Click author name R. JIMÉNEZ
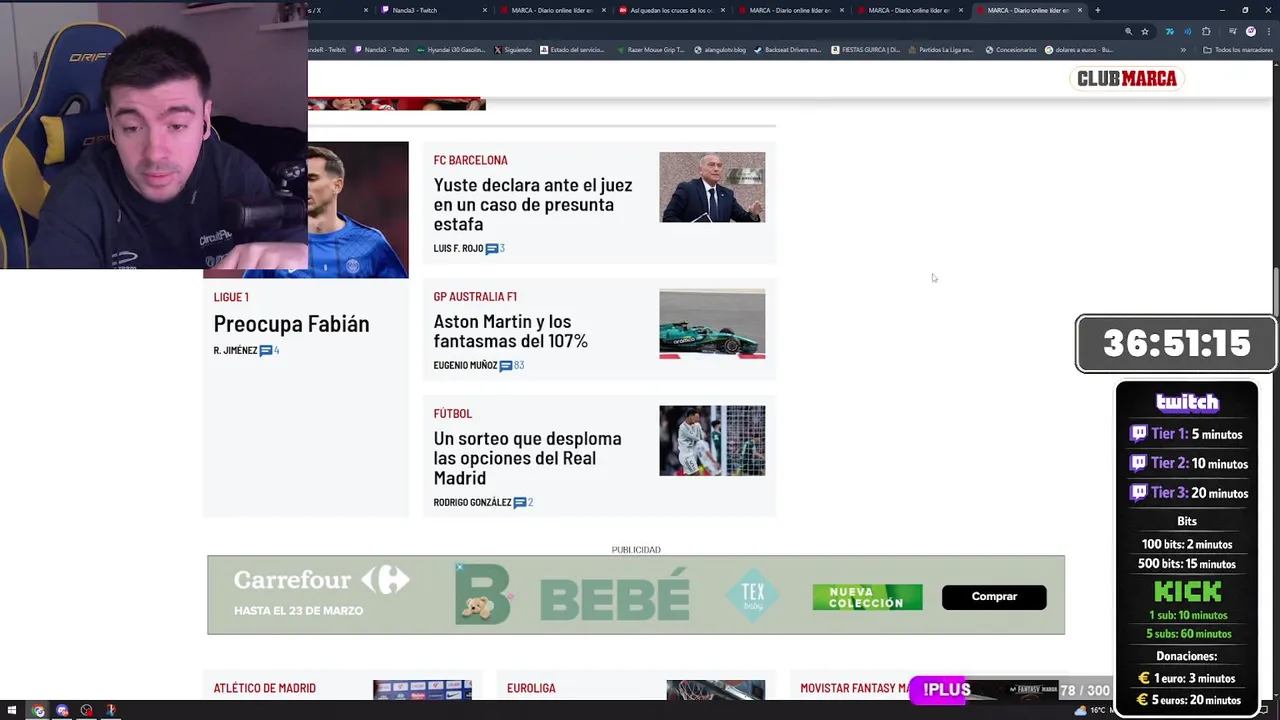 coord(235,350)
